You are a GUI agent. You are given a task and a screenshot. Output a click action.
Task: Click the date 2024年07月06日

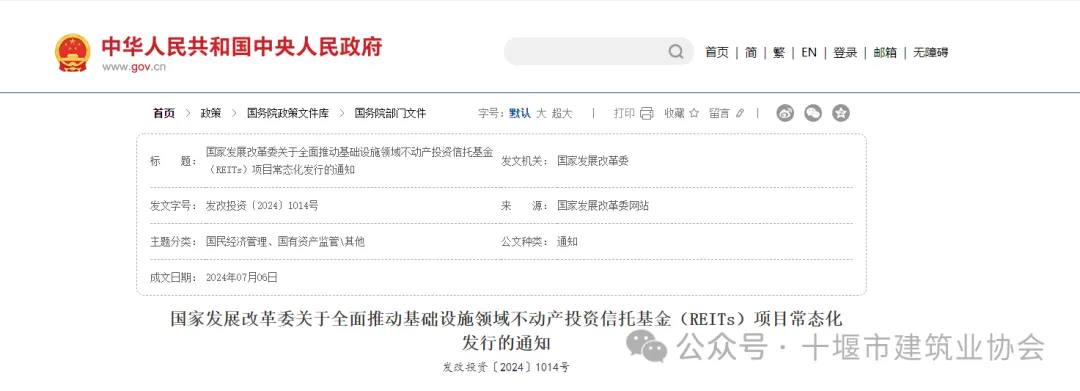tap(242, 277)
